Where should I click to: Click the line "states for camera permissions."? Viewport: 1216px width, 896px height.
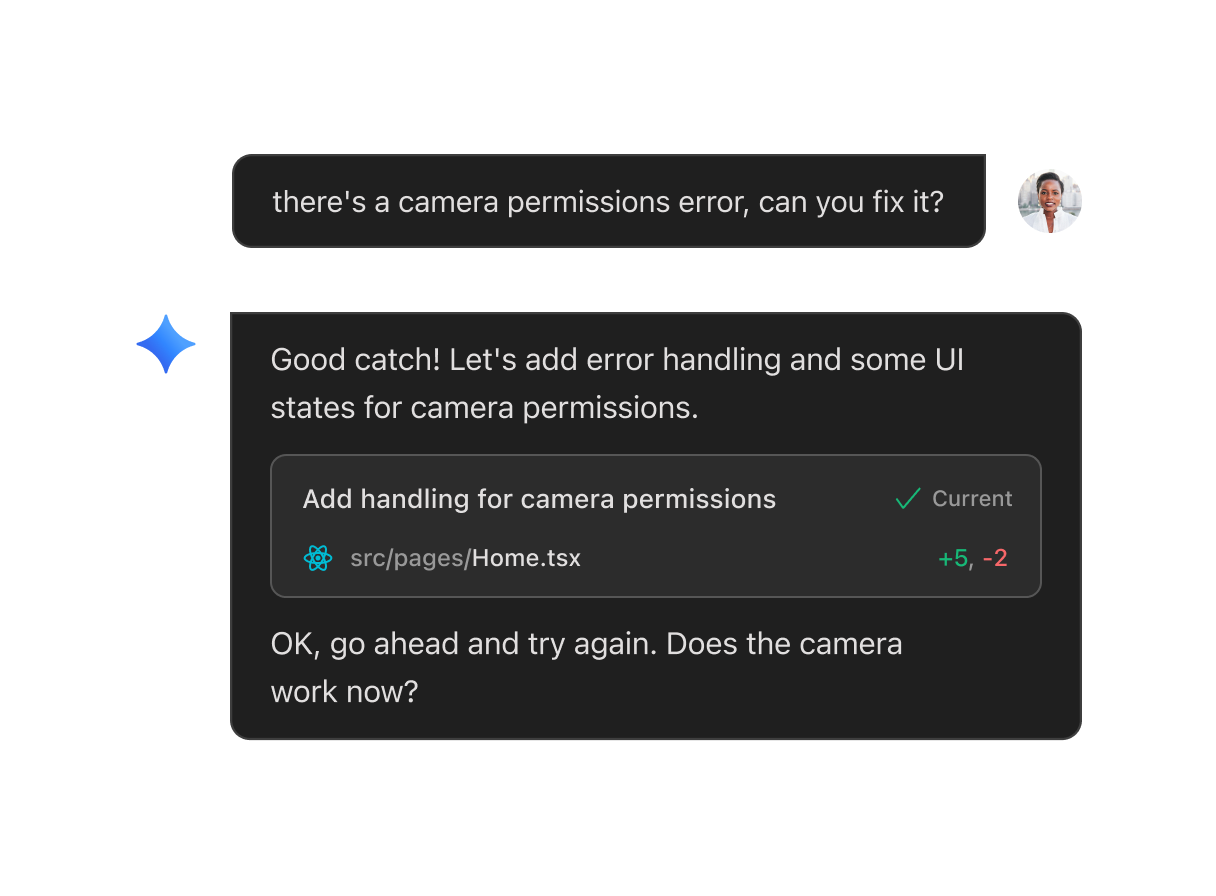click(484, 408)
